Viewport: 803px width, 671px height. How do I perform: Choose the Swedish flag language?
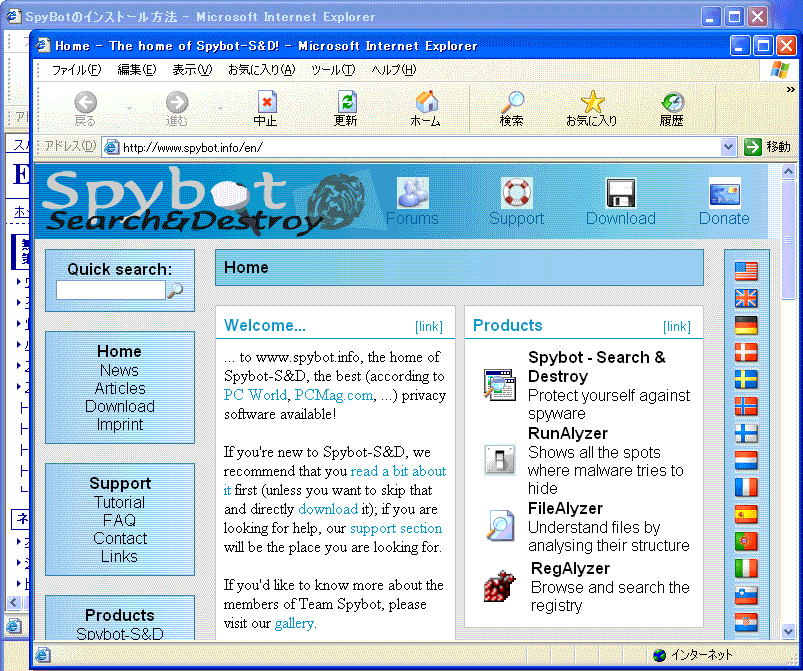746,379
